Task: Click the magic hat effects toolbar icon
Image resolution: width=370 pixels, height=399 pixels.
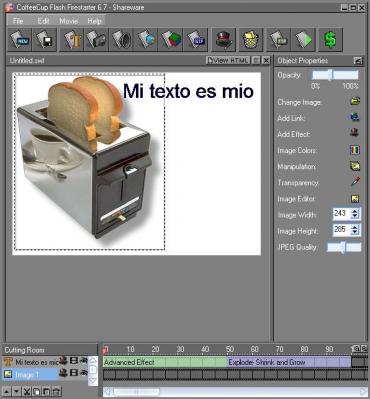Action: click(x=223, y=40)
